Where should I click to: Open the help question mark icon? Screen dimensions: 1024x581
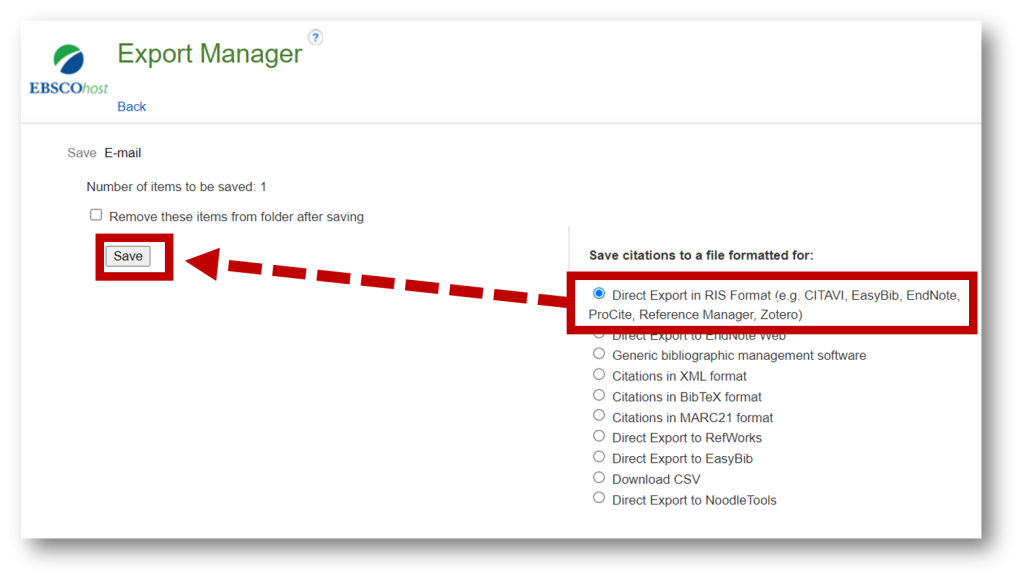pyautogui.click(x=315, y=37)
